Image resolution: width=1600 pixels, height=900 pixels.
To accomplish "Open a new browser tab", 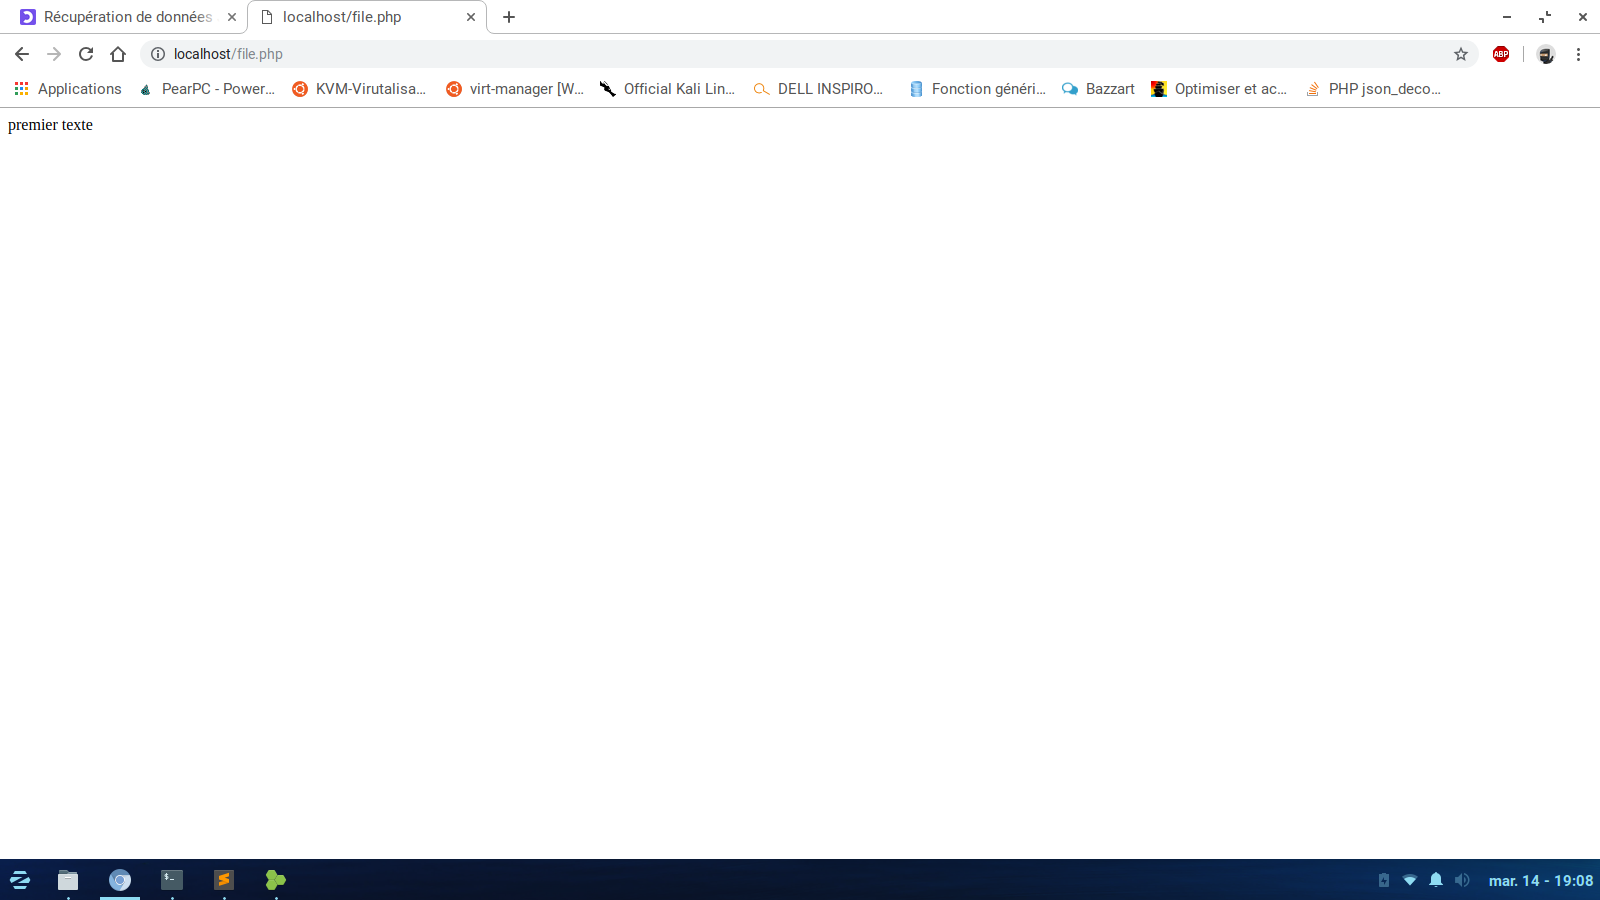I will [509, 17].
